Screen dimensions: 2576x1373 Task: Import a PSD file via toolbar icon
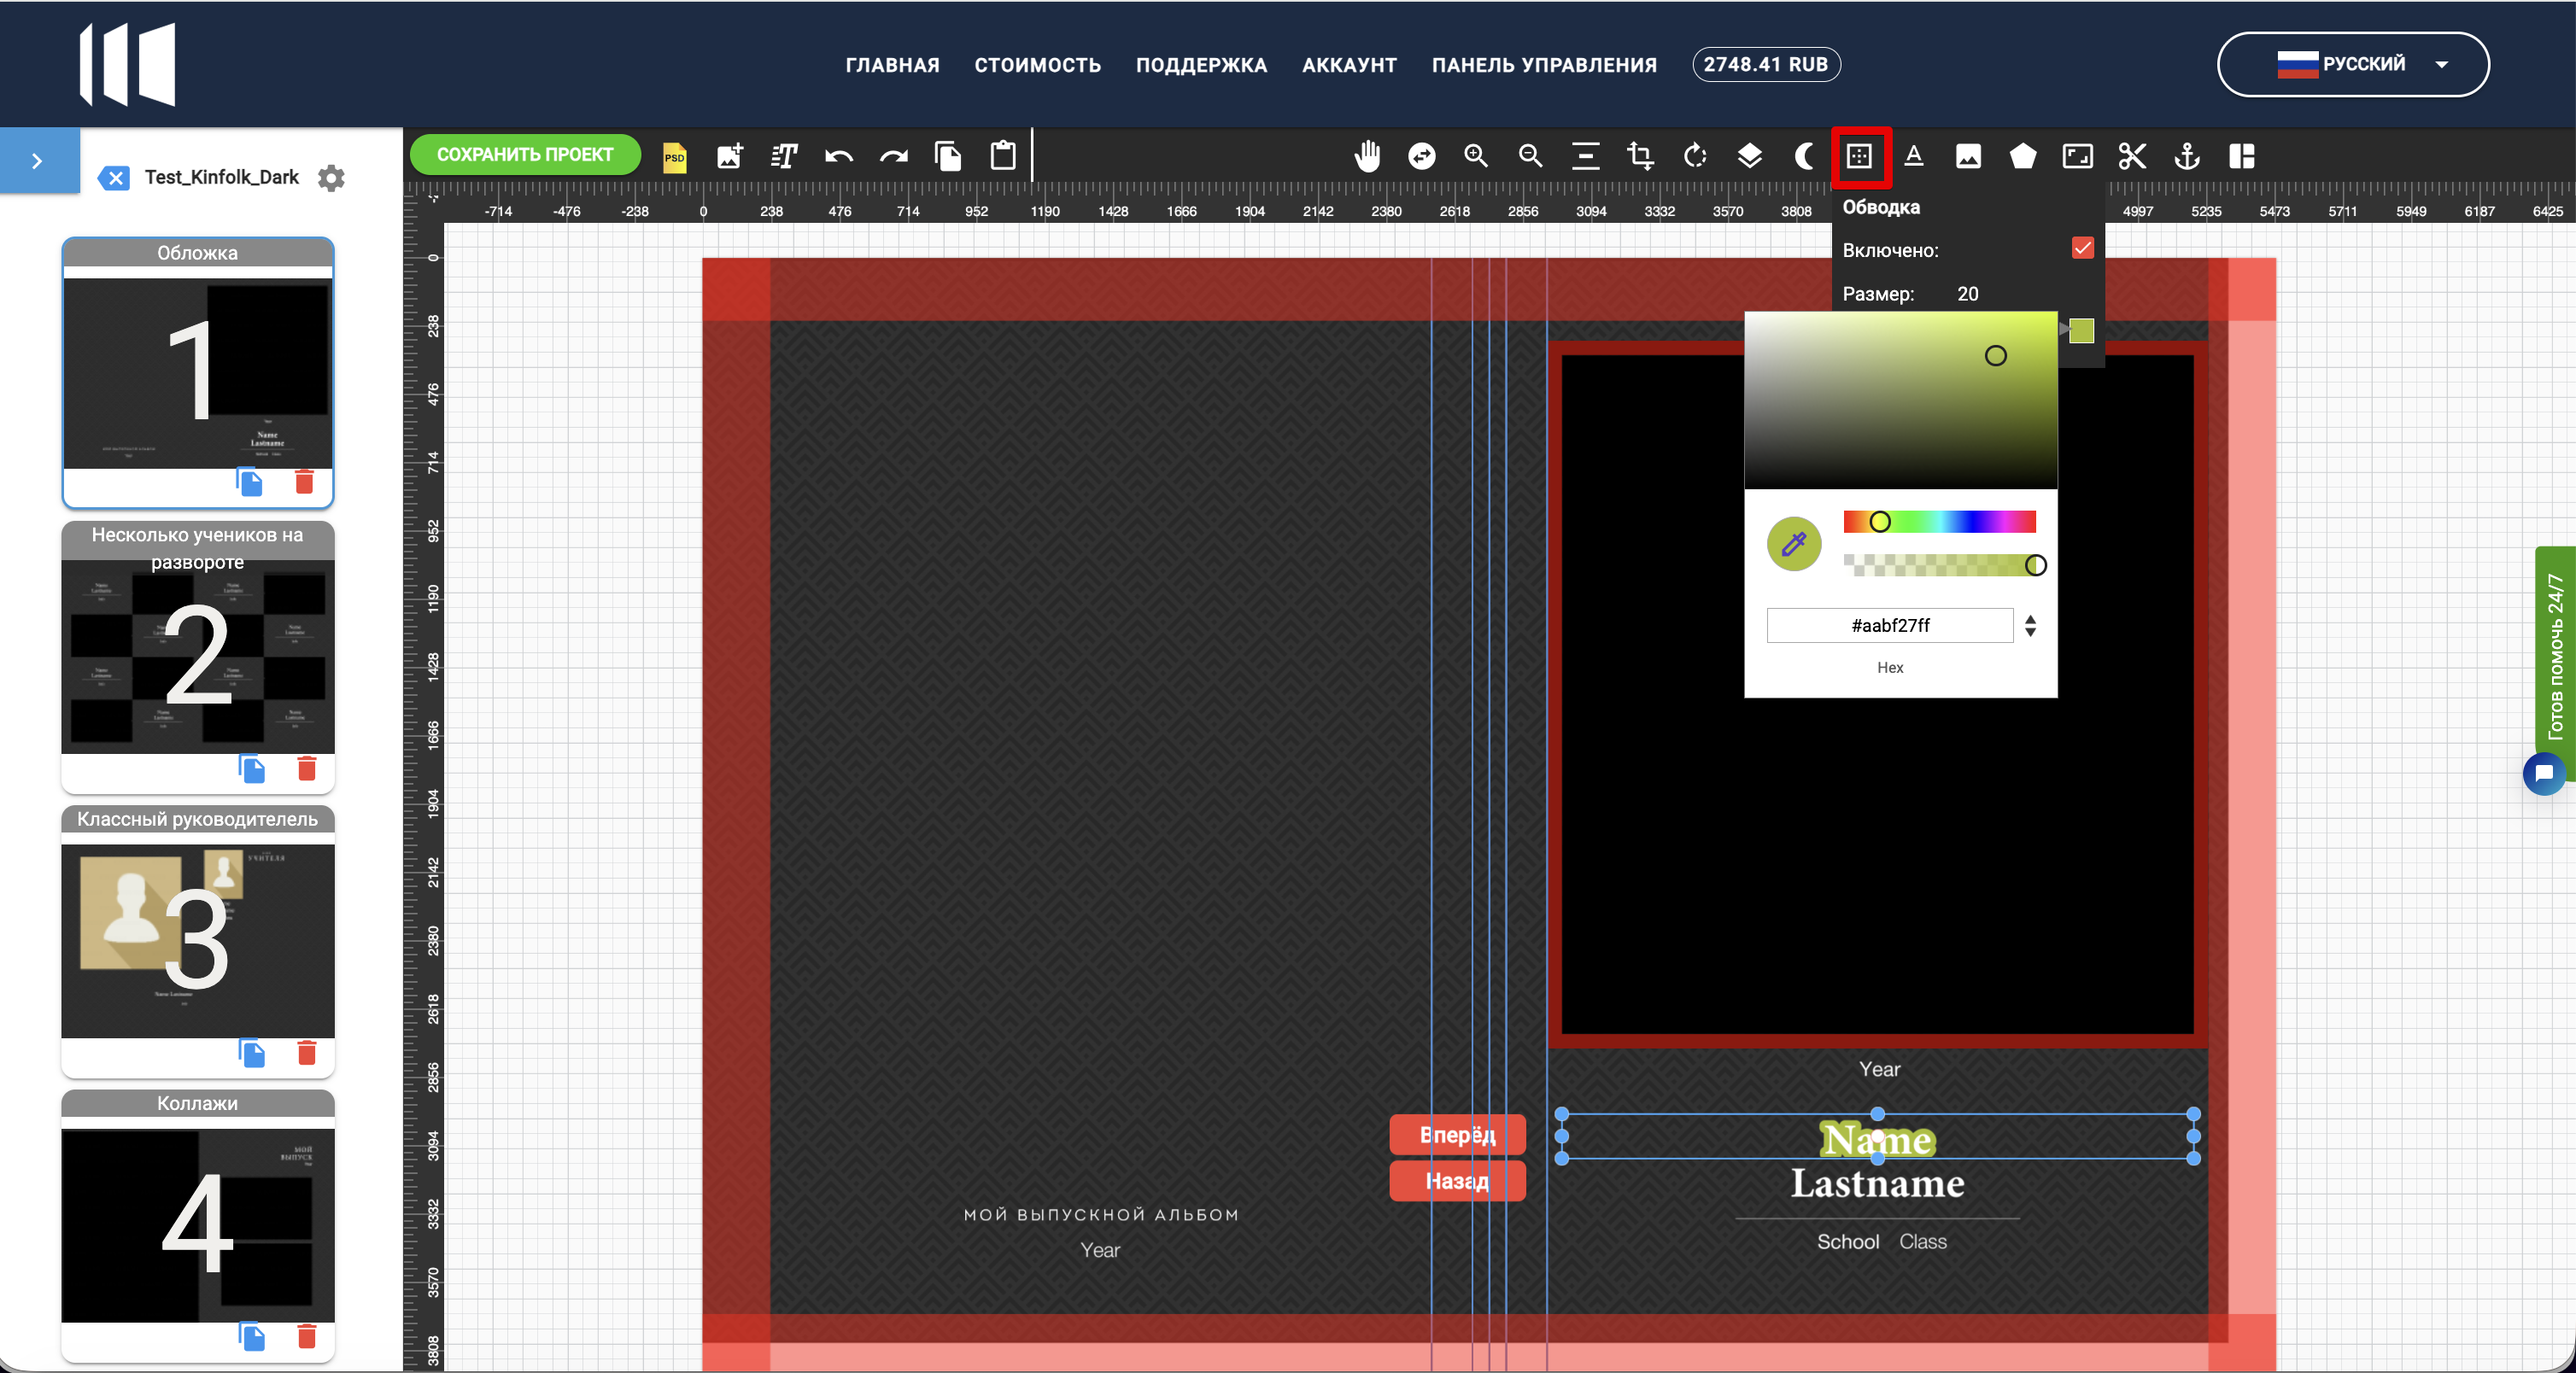[x=675, y=157]
